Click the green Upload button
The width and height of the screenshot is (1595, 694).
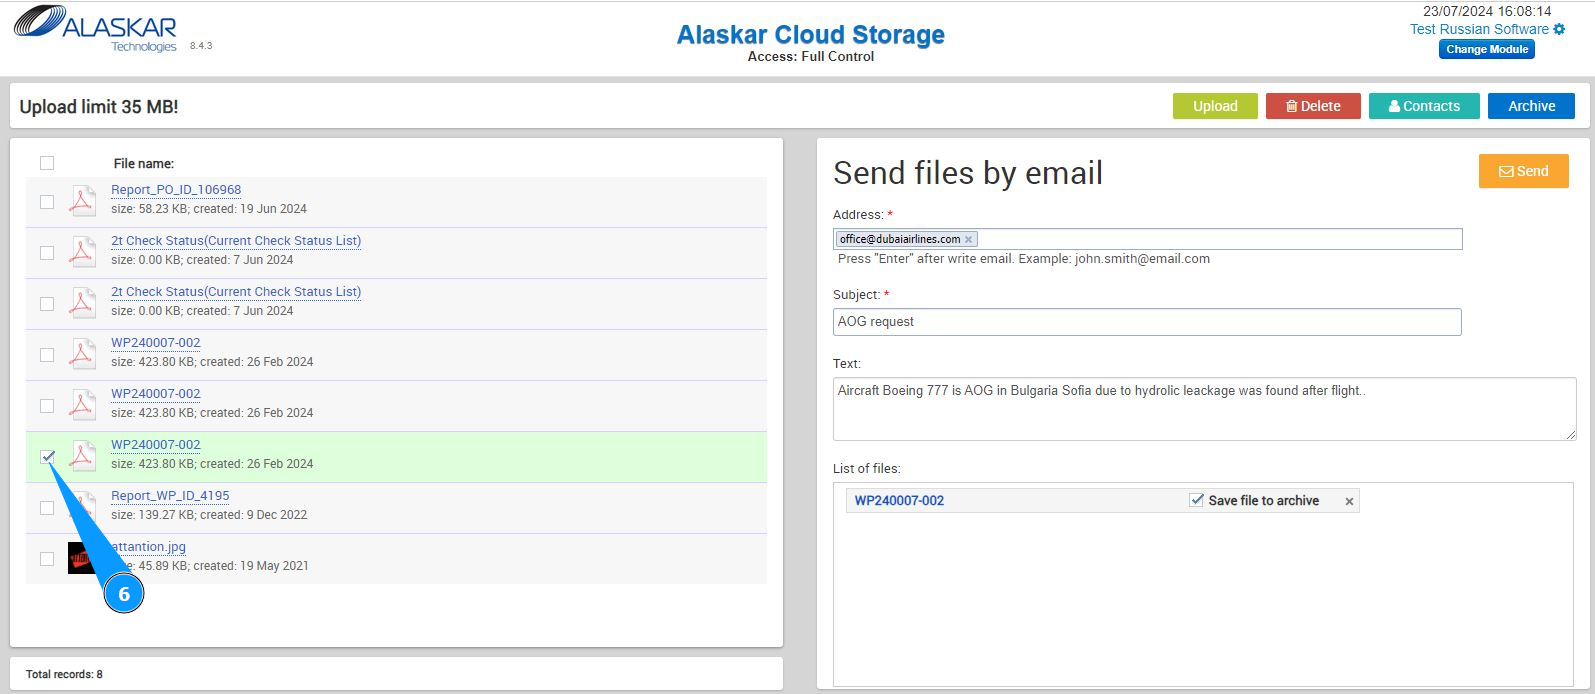[x=1215, y=106]
